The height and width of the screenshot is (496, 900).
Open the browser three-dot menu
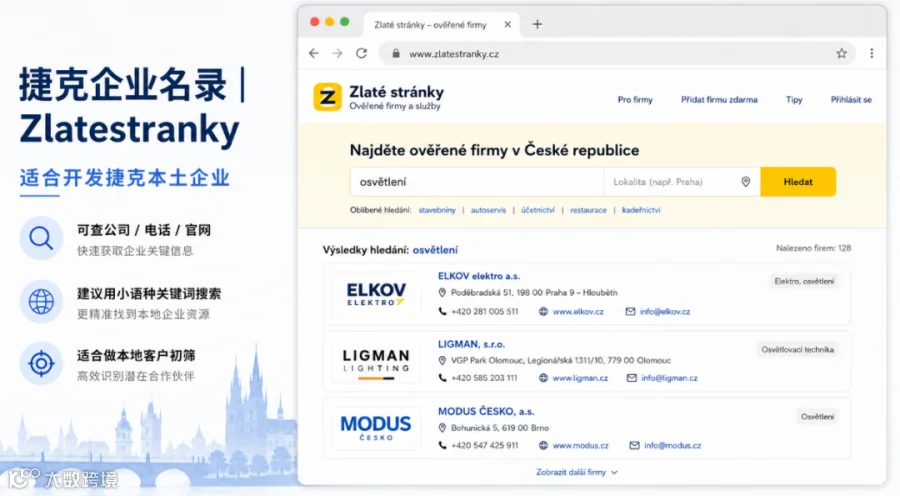tap(872, 53)
